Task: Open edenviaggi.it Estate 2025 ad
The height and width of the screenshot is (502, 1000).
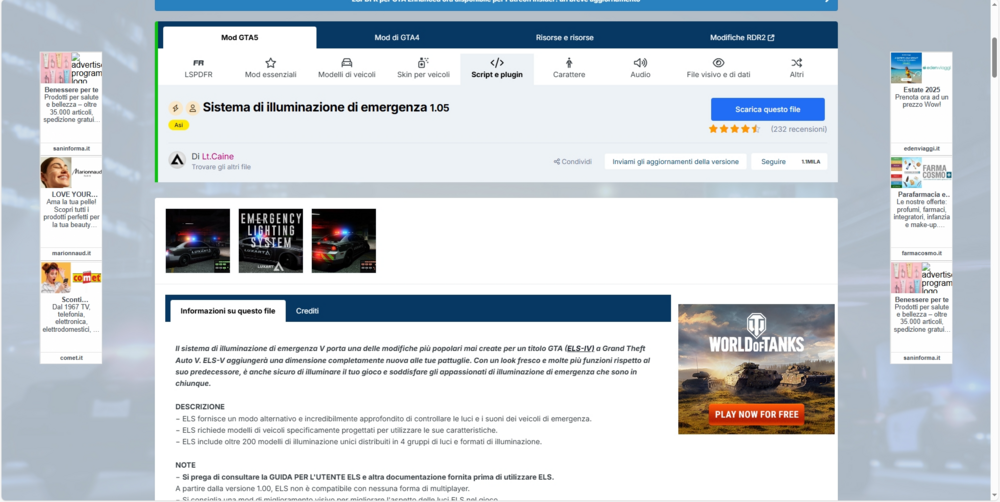Action: [x=922, y=103]
